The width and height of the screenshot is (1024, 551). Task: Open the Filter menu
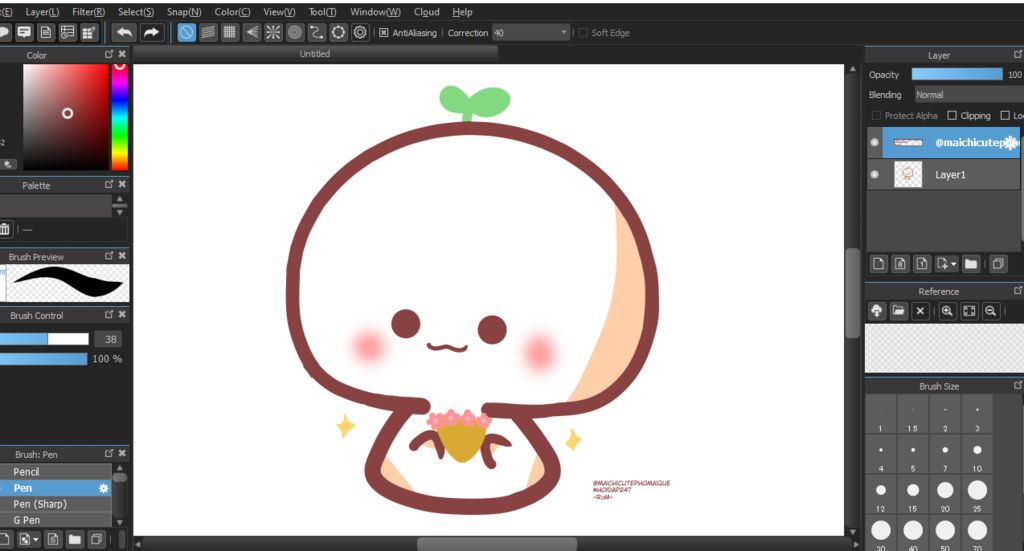pyautogui.click(x=88, y=12)
